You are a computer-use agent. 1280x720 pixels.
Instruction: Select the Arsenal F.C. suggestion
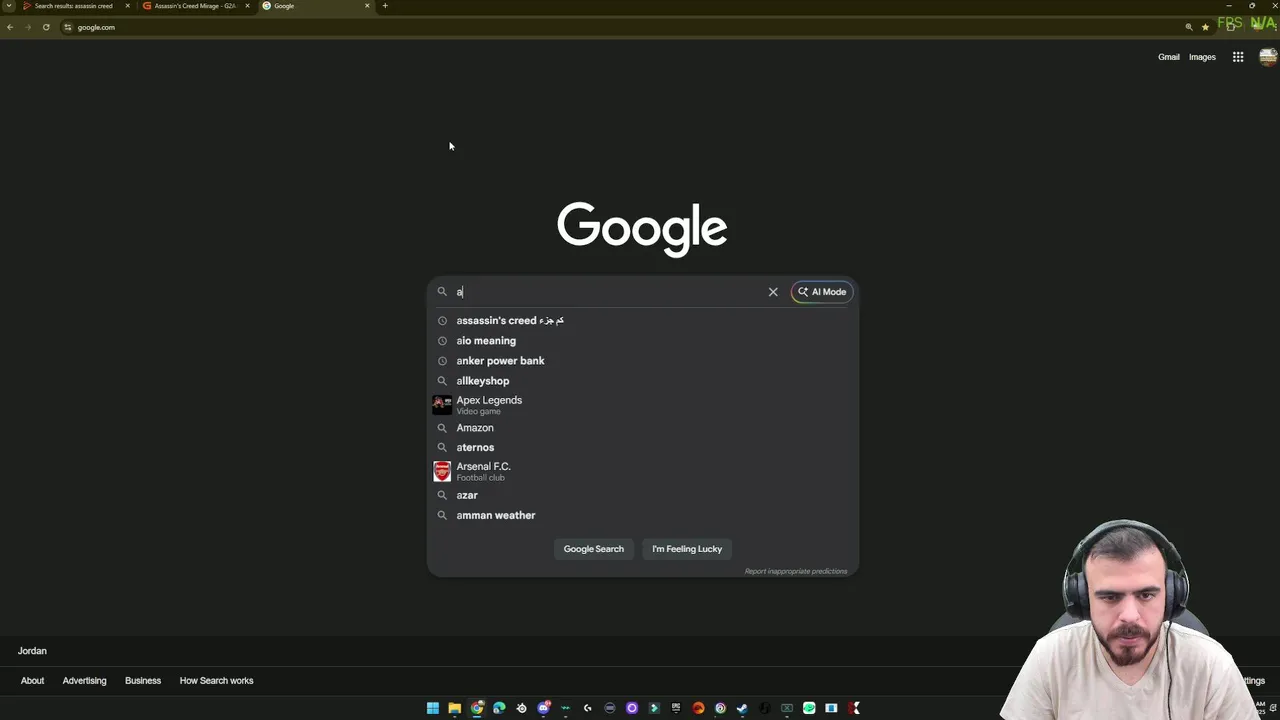643,471
